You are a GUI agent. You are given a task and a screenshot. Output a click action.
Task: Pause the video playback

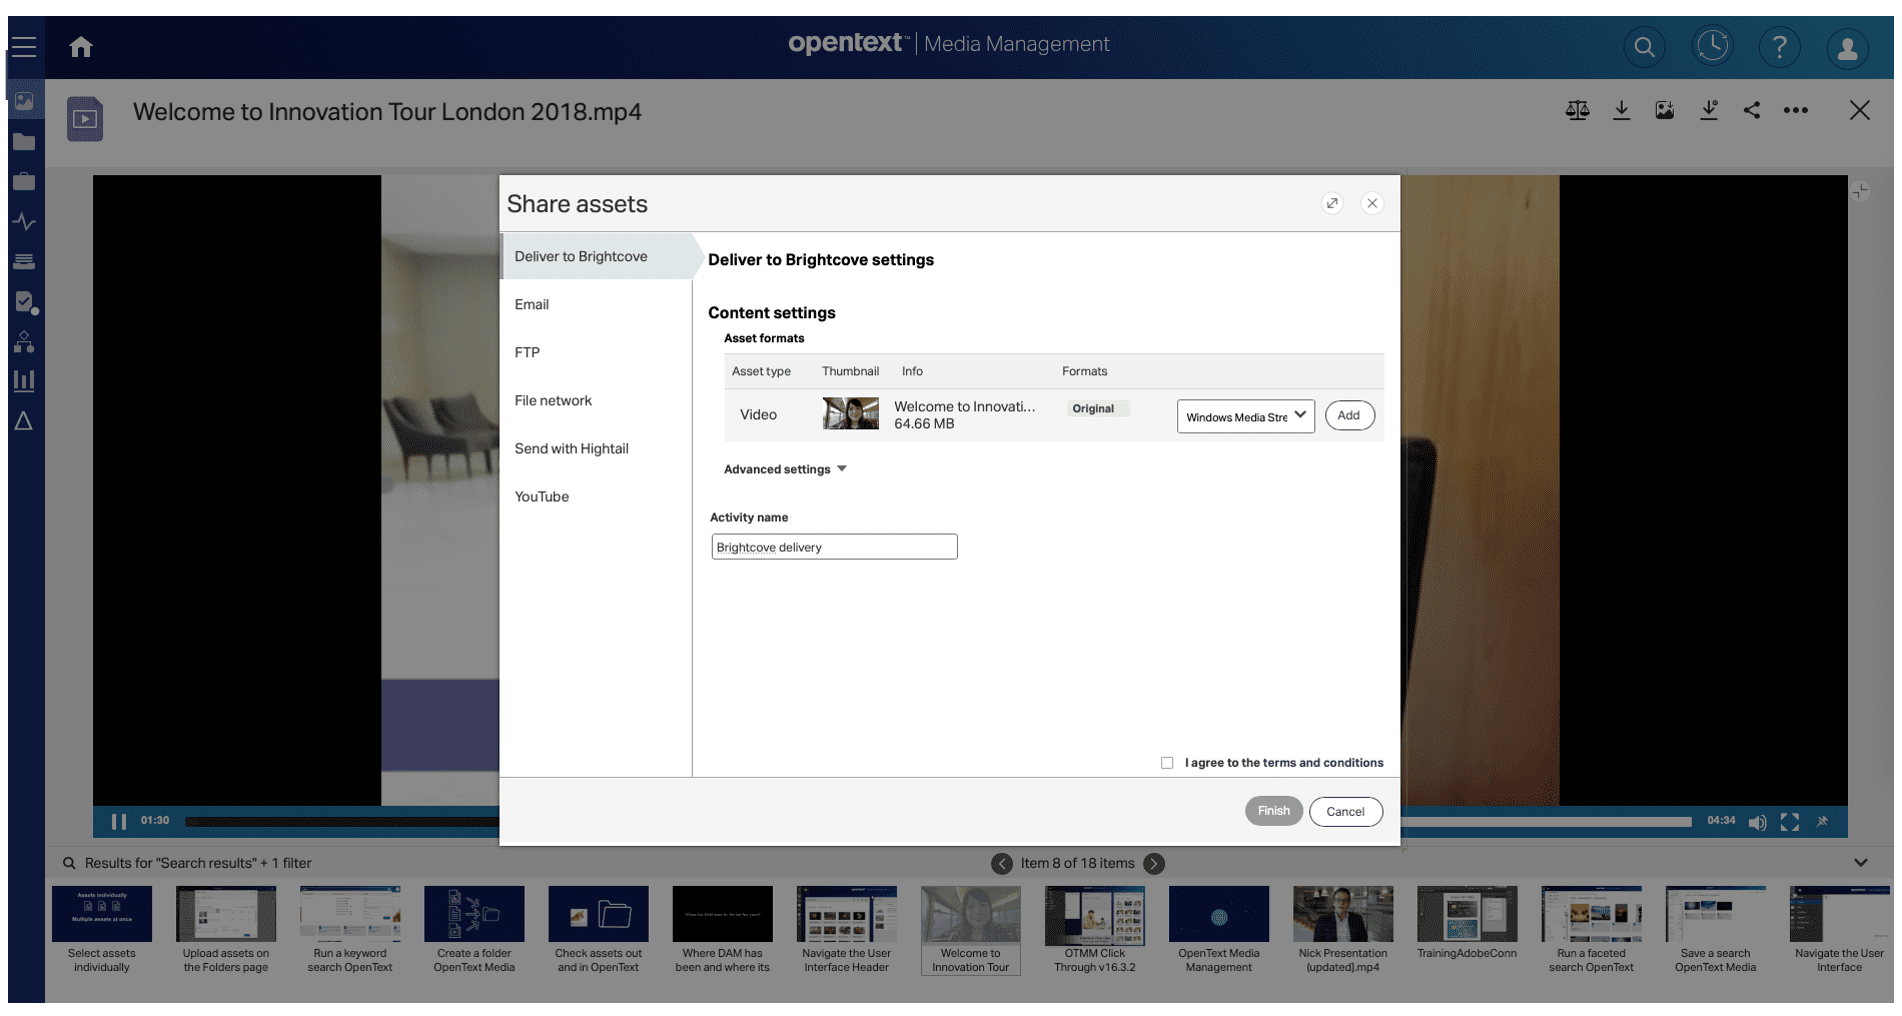click(118, 821)
